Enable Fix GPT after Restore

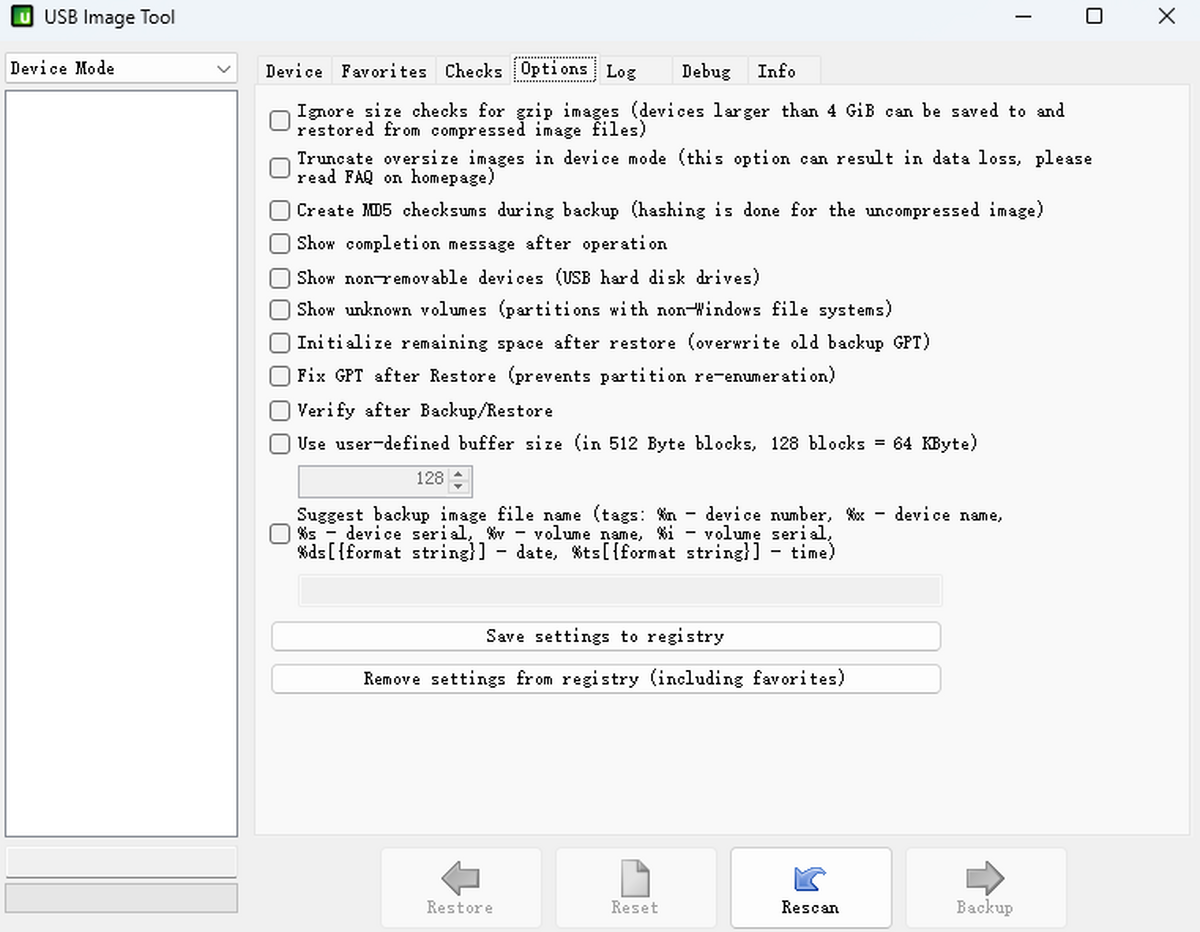(x=280, y=377)
